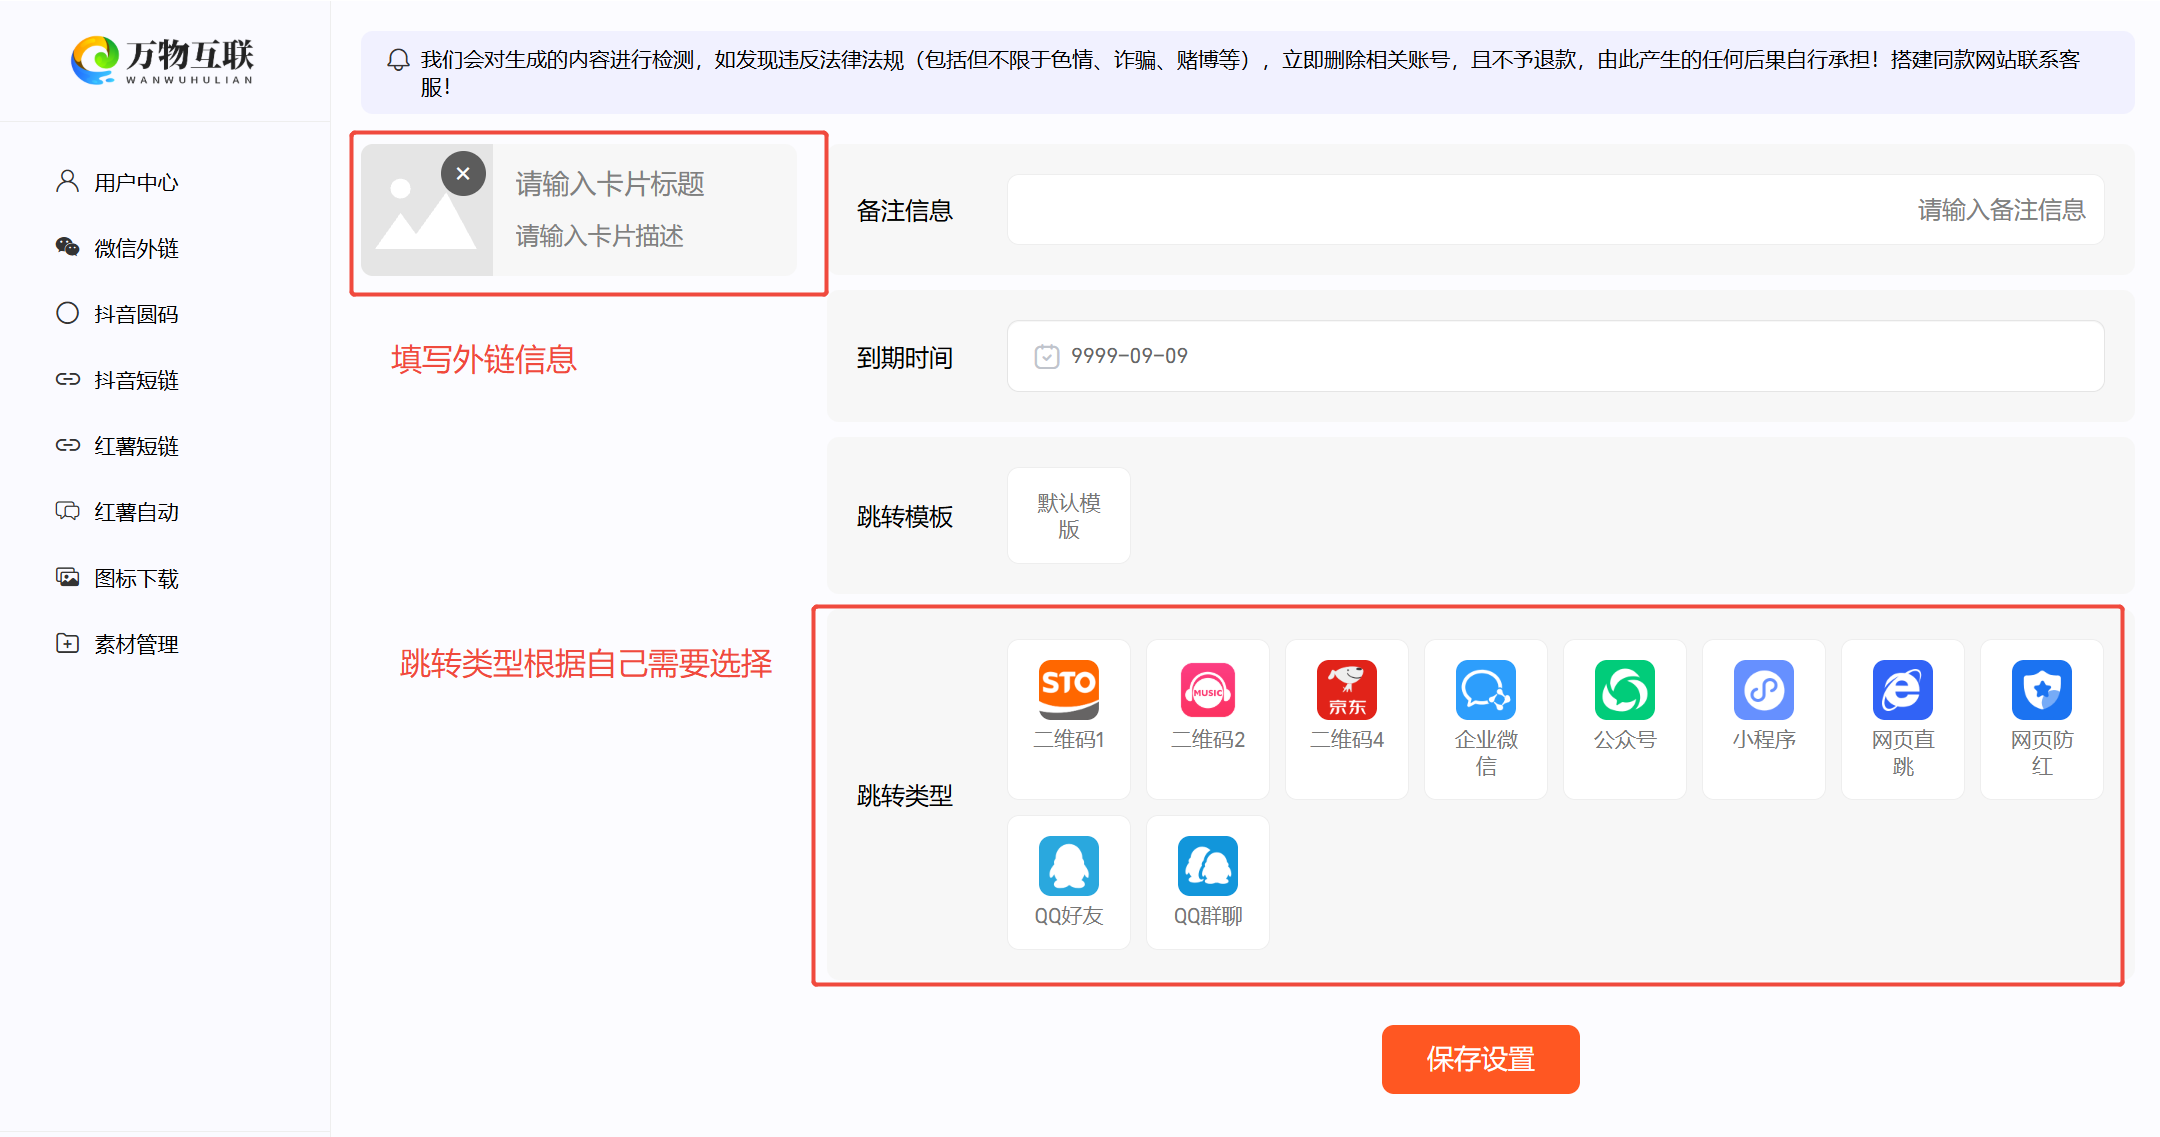Choose the 网页直跳 jump type
Screen dimensions: 2160x1137
1903,719
